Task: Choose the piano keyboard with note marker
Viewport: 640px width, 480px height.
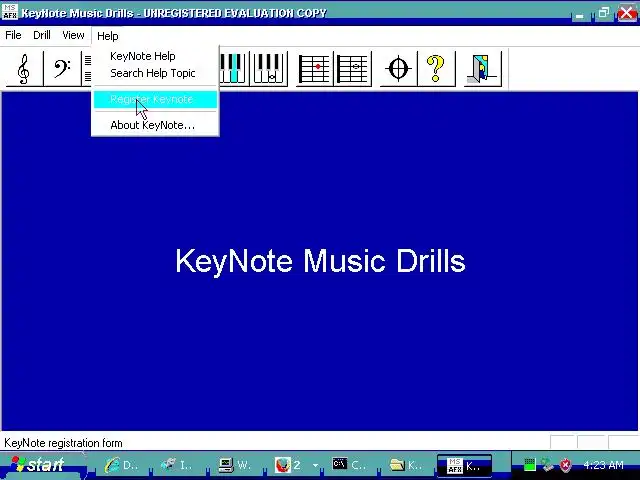Action: [269, 69]
